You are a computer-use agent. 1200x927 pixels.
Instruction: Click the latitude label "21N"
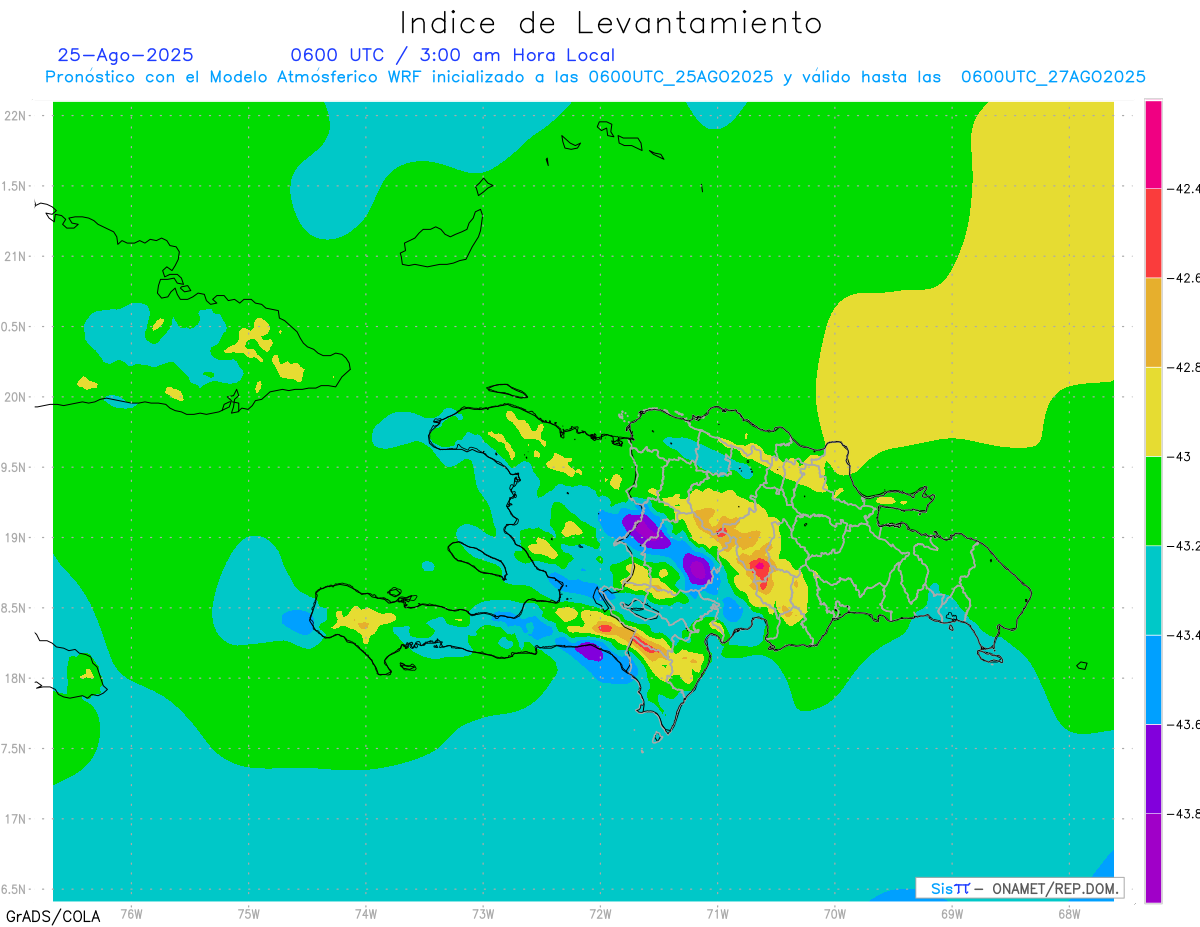[x=17, y=256]
